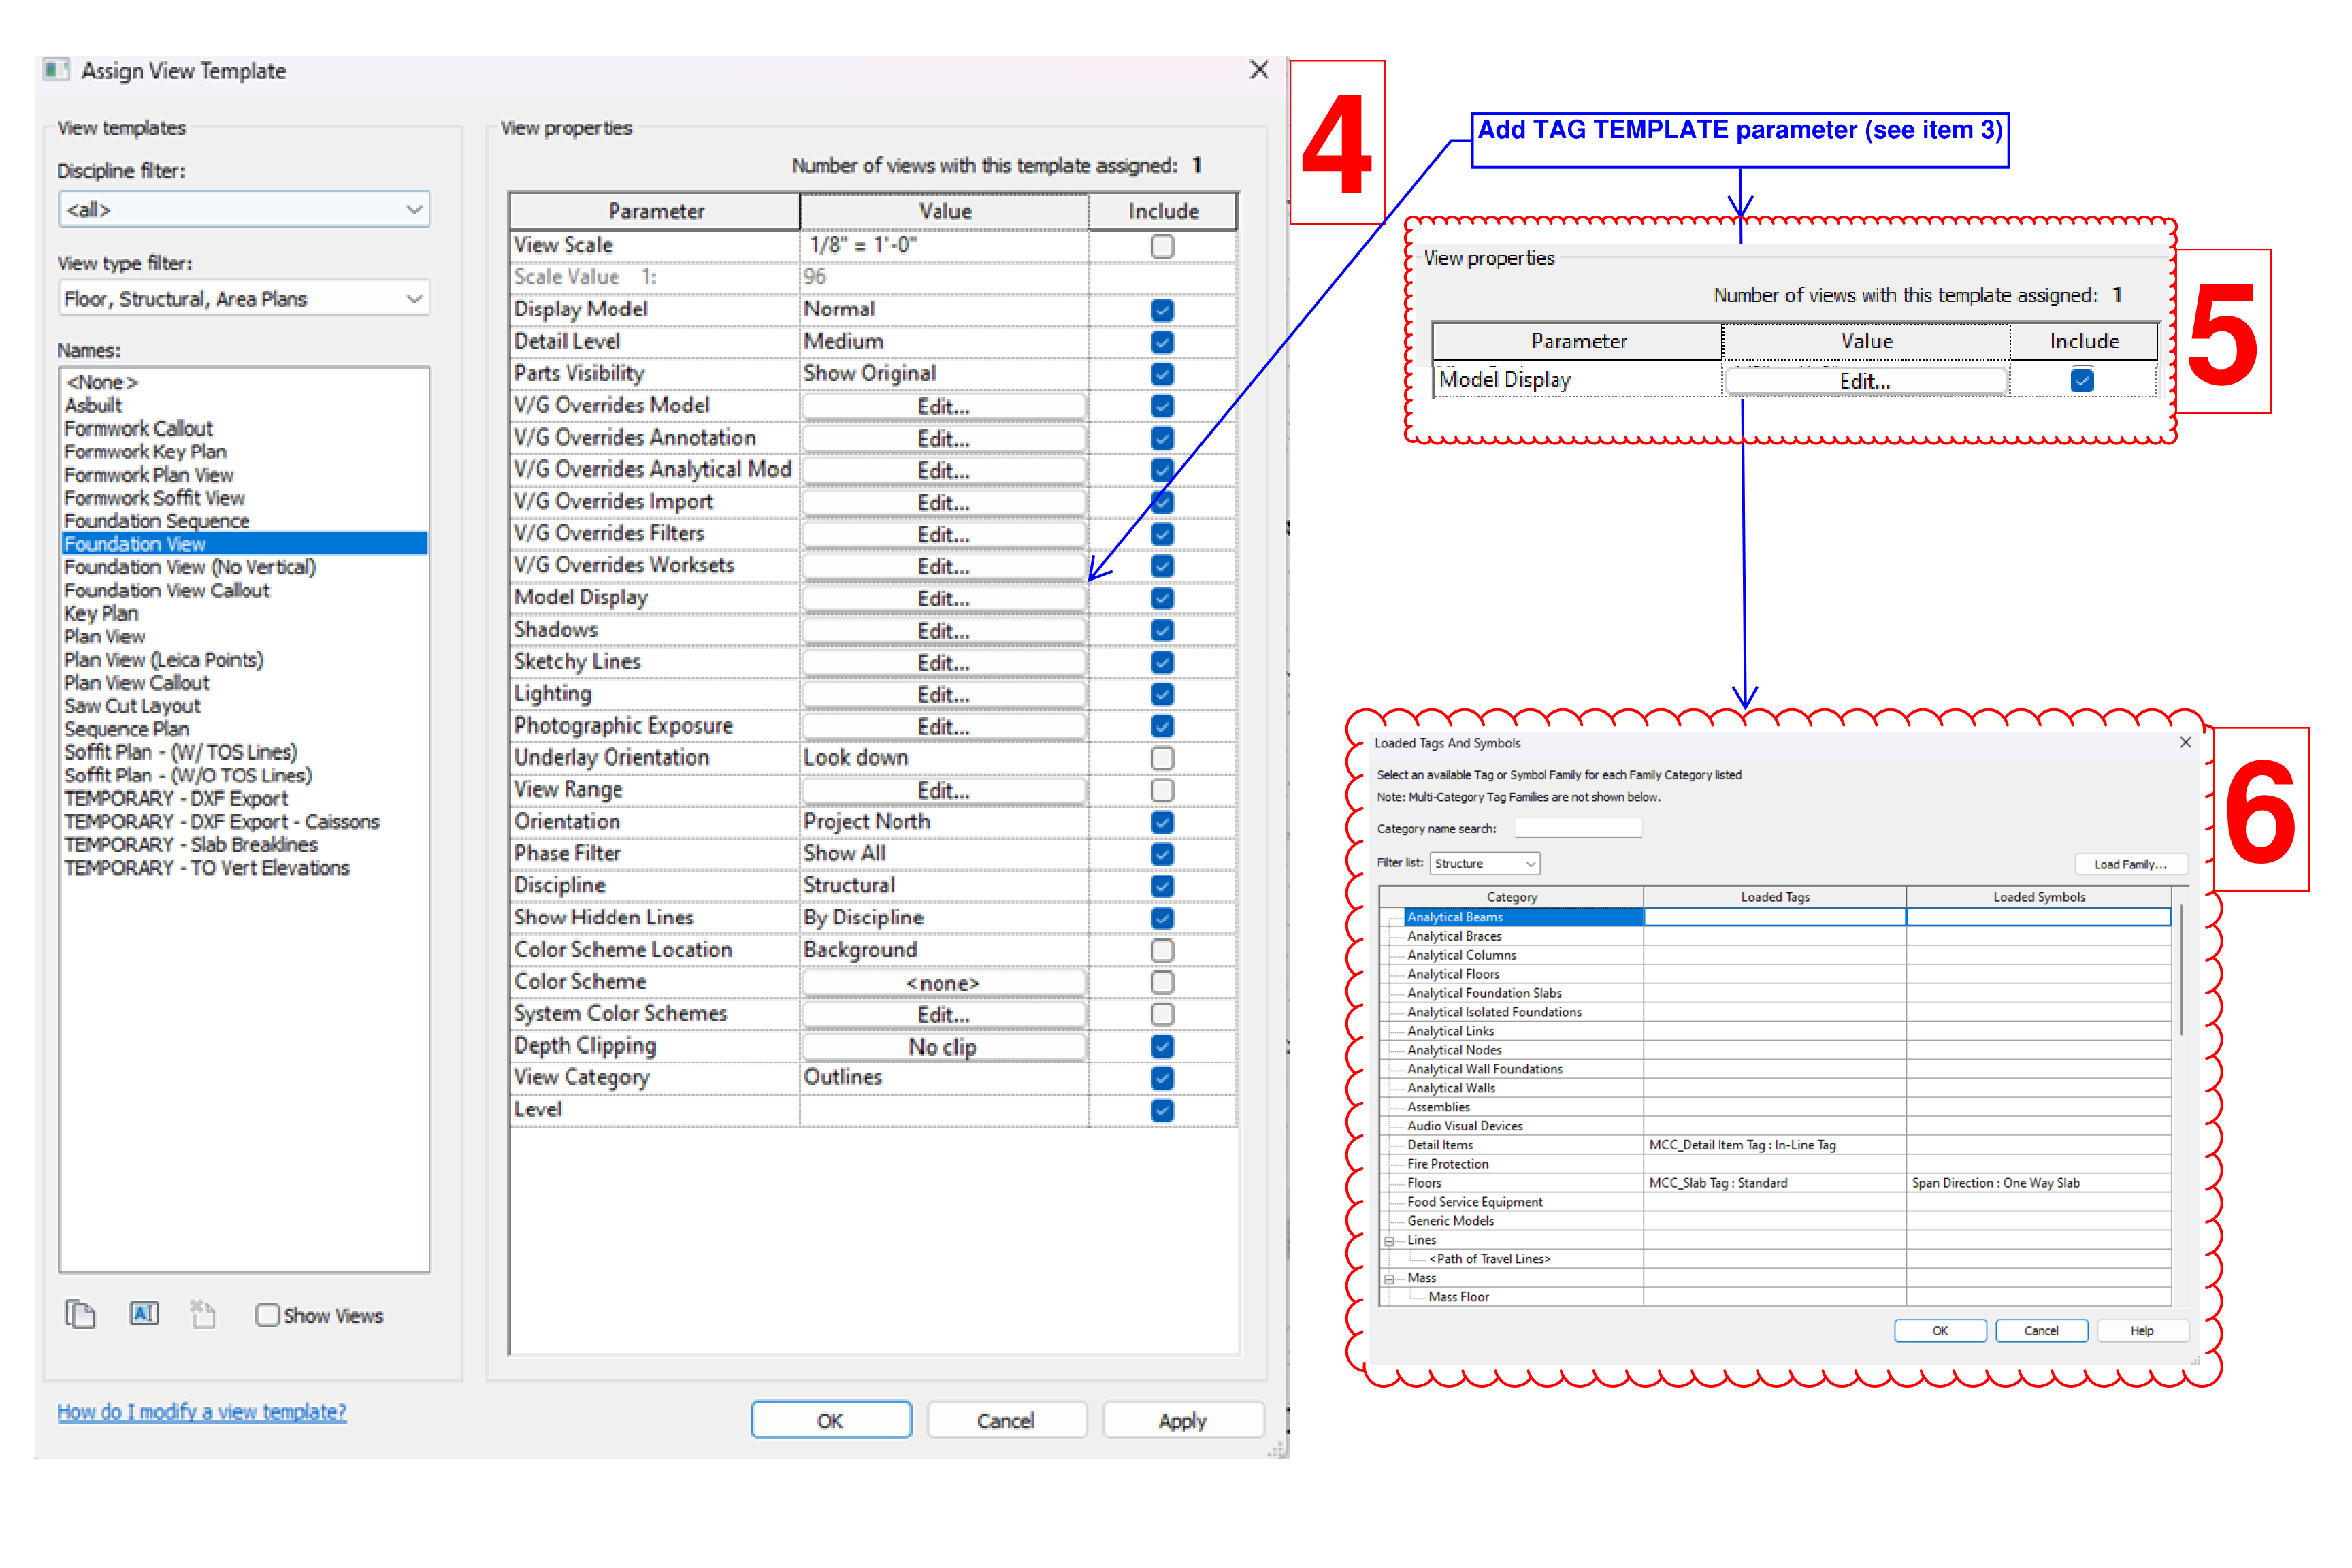Open the Filter list Structure dropdown

tap(1484, 864)
